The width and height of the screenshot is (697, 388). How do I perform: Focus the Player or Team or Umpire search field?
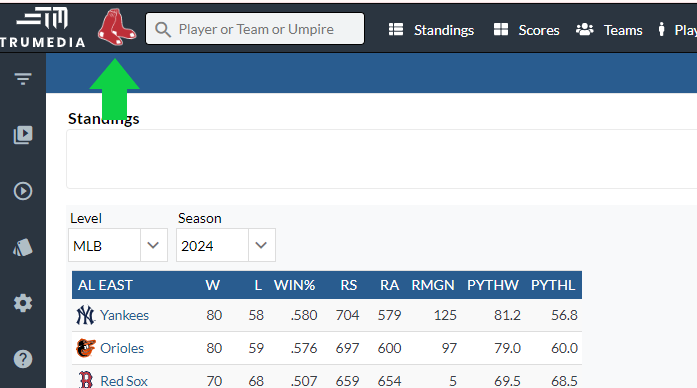coord(255,28)
